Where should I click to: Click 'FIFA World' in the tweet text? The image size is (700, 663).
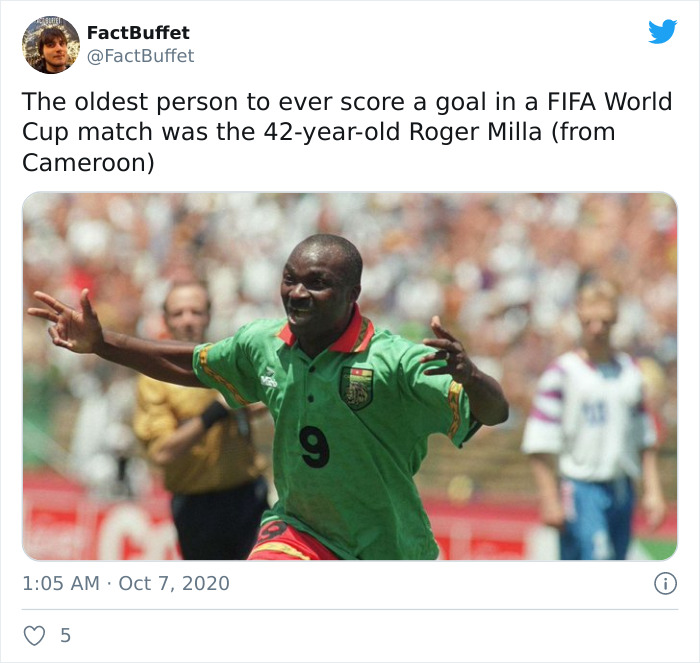click(609, 101)
